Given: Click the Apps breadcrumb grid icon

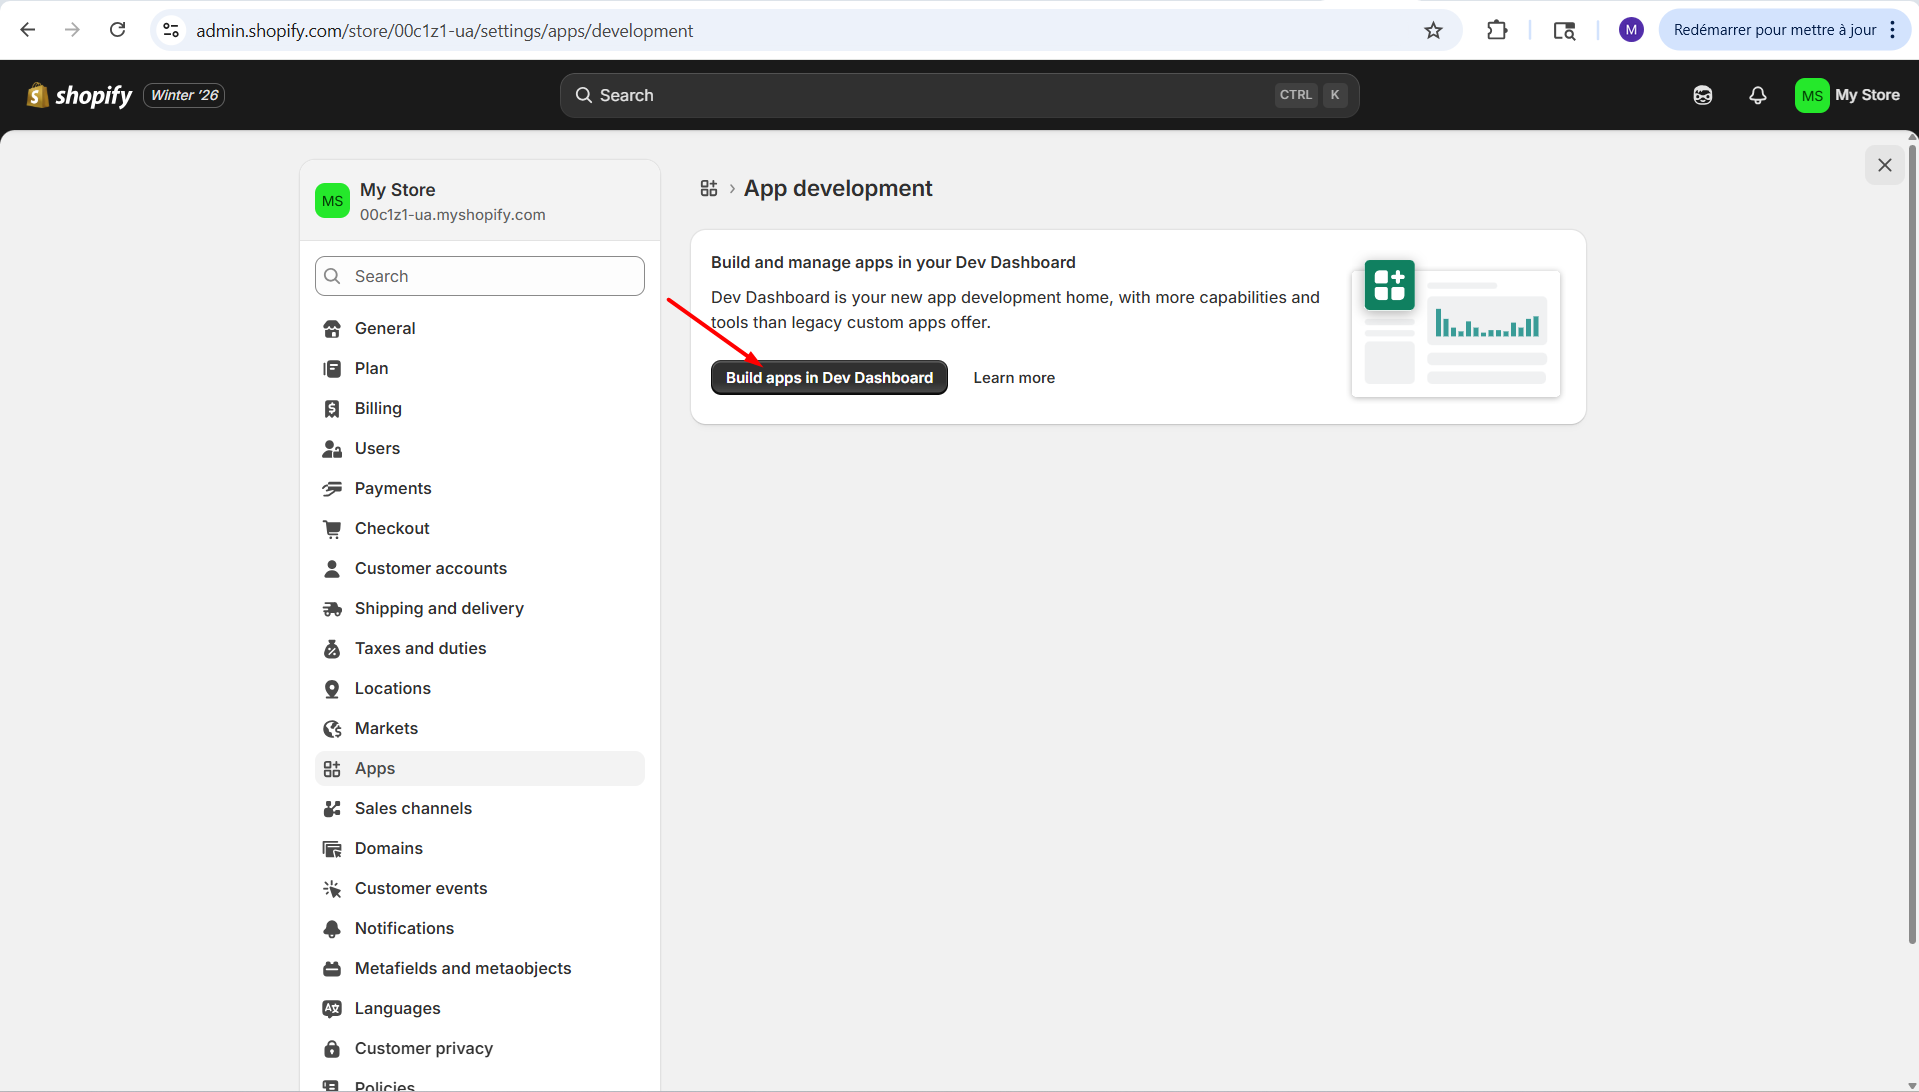Looking at the screenshot, I should 709,188.
